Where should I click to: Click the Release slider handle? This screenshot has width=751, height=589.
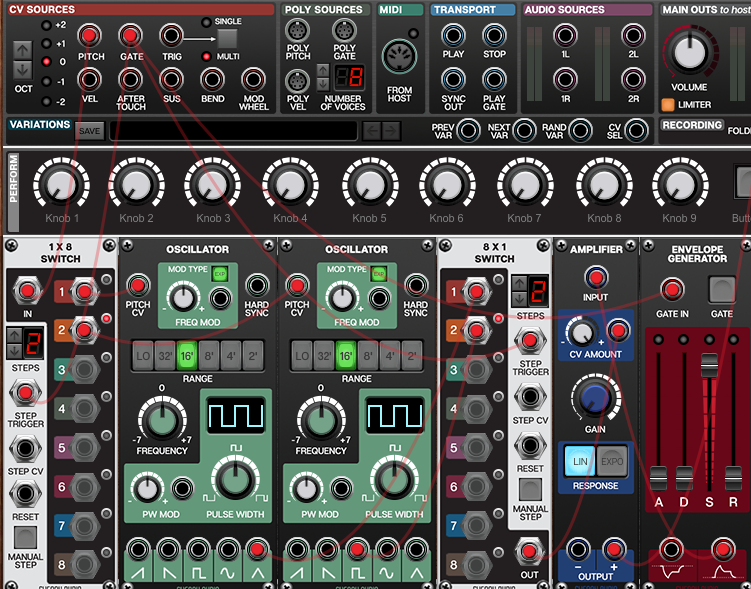(733, 478)
